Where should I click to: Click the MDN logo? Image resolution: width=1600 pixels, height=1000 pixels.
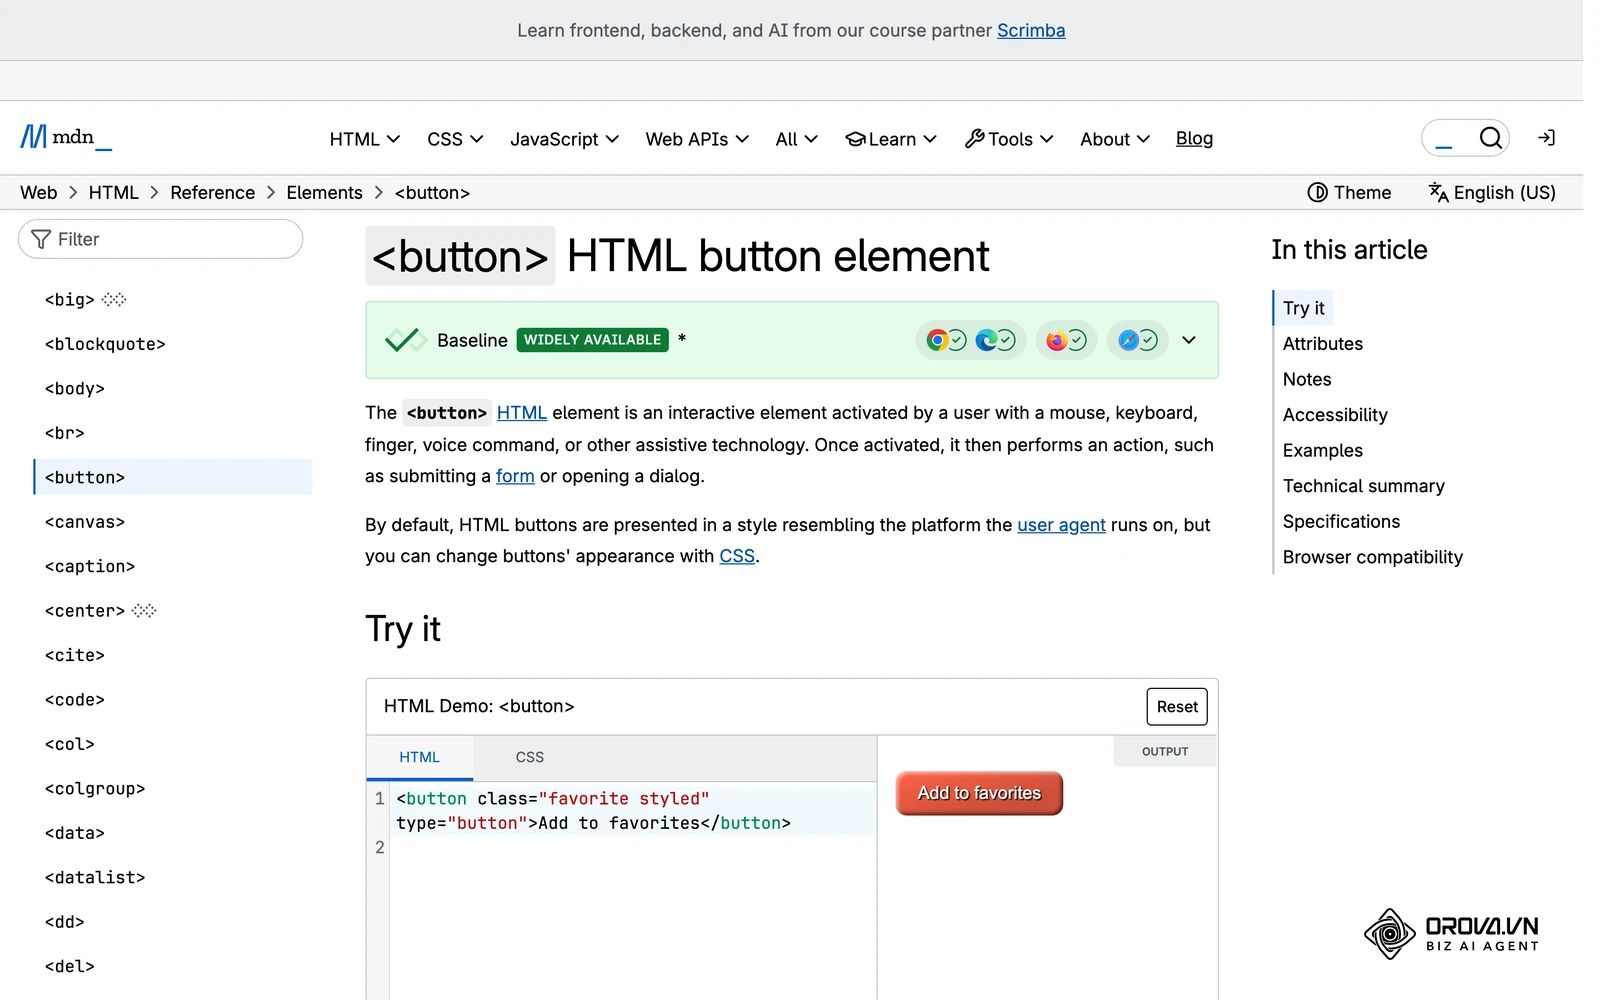pyautogui.click(x=66, y=137)
